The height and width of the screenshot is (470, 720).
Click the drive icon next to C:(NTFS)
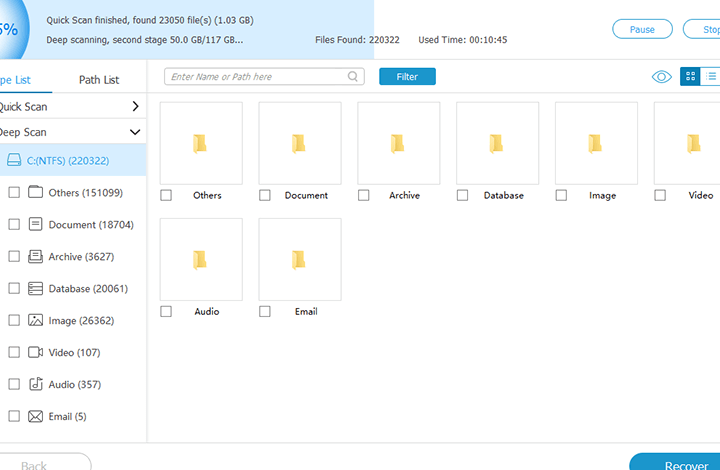14,160
